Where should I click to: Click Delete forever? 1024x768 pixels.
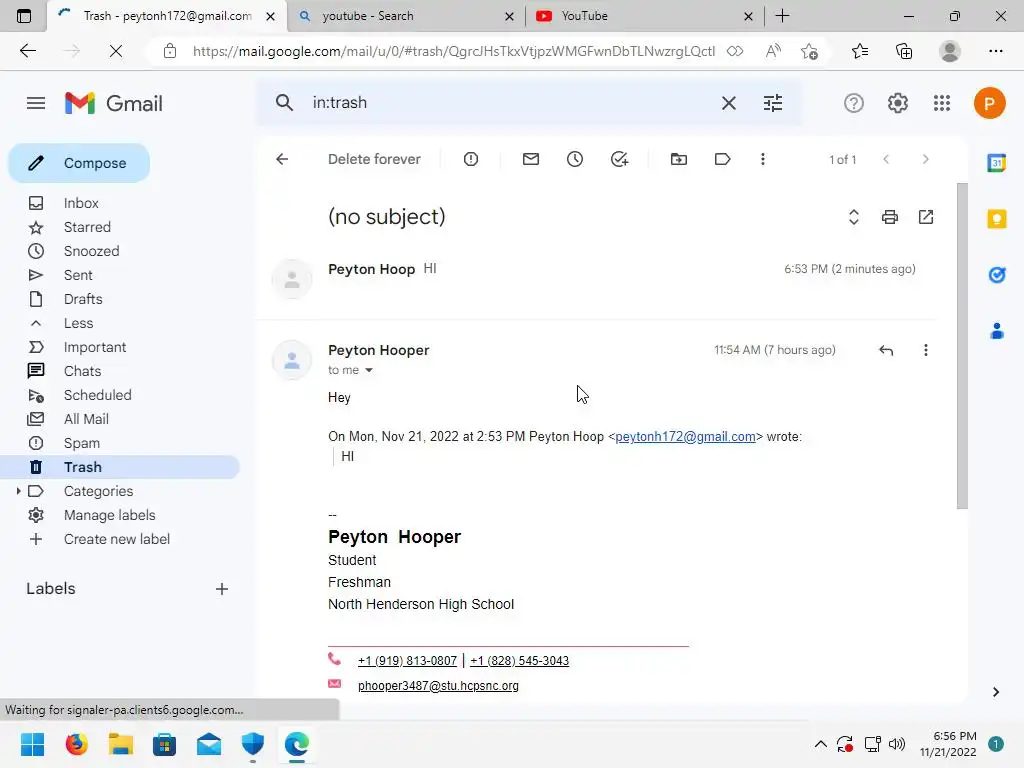tap(374, 159)
